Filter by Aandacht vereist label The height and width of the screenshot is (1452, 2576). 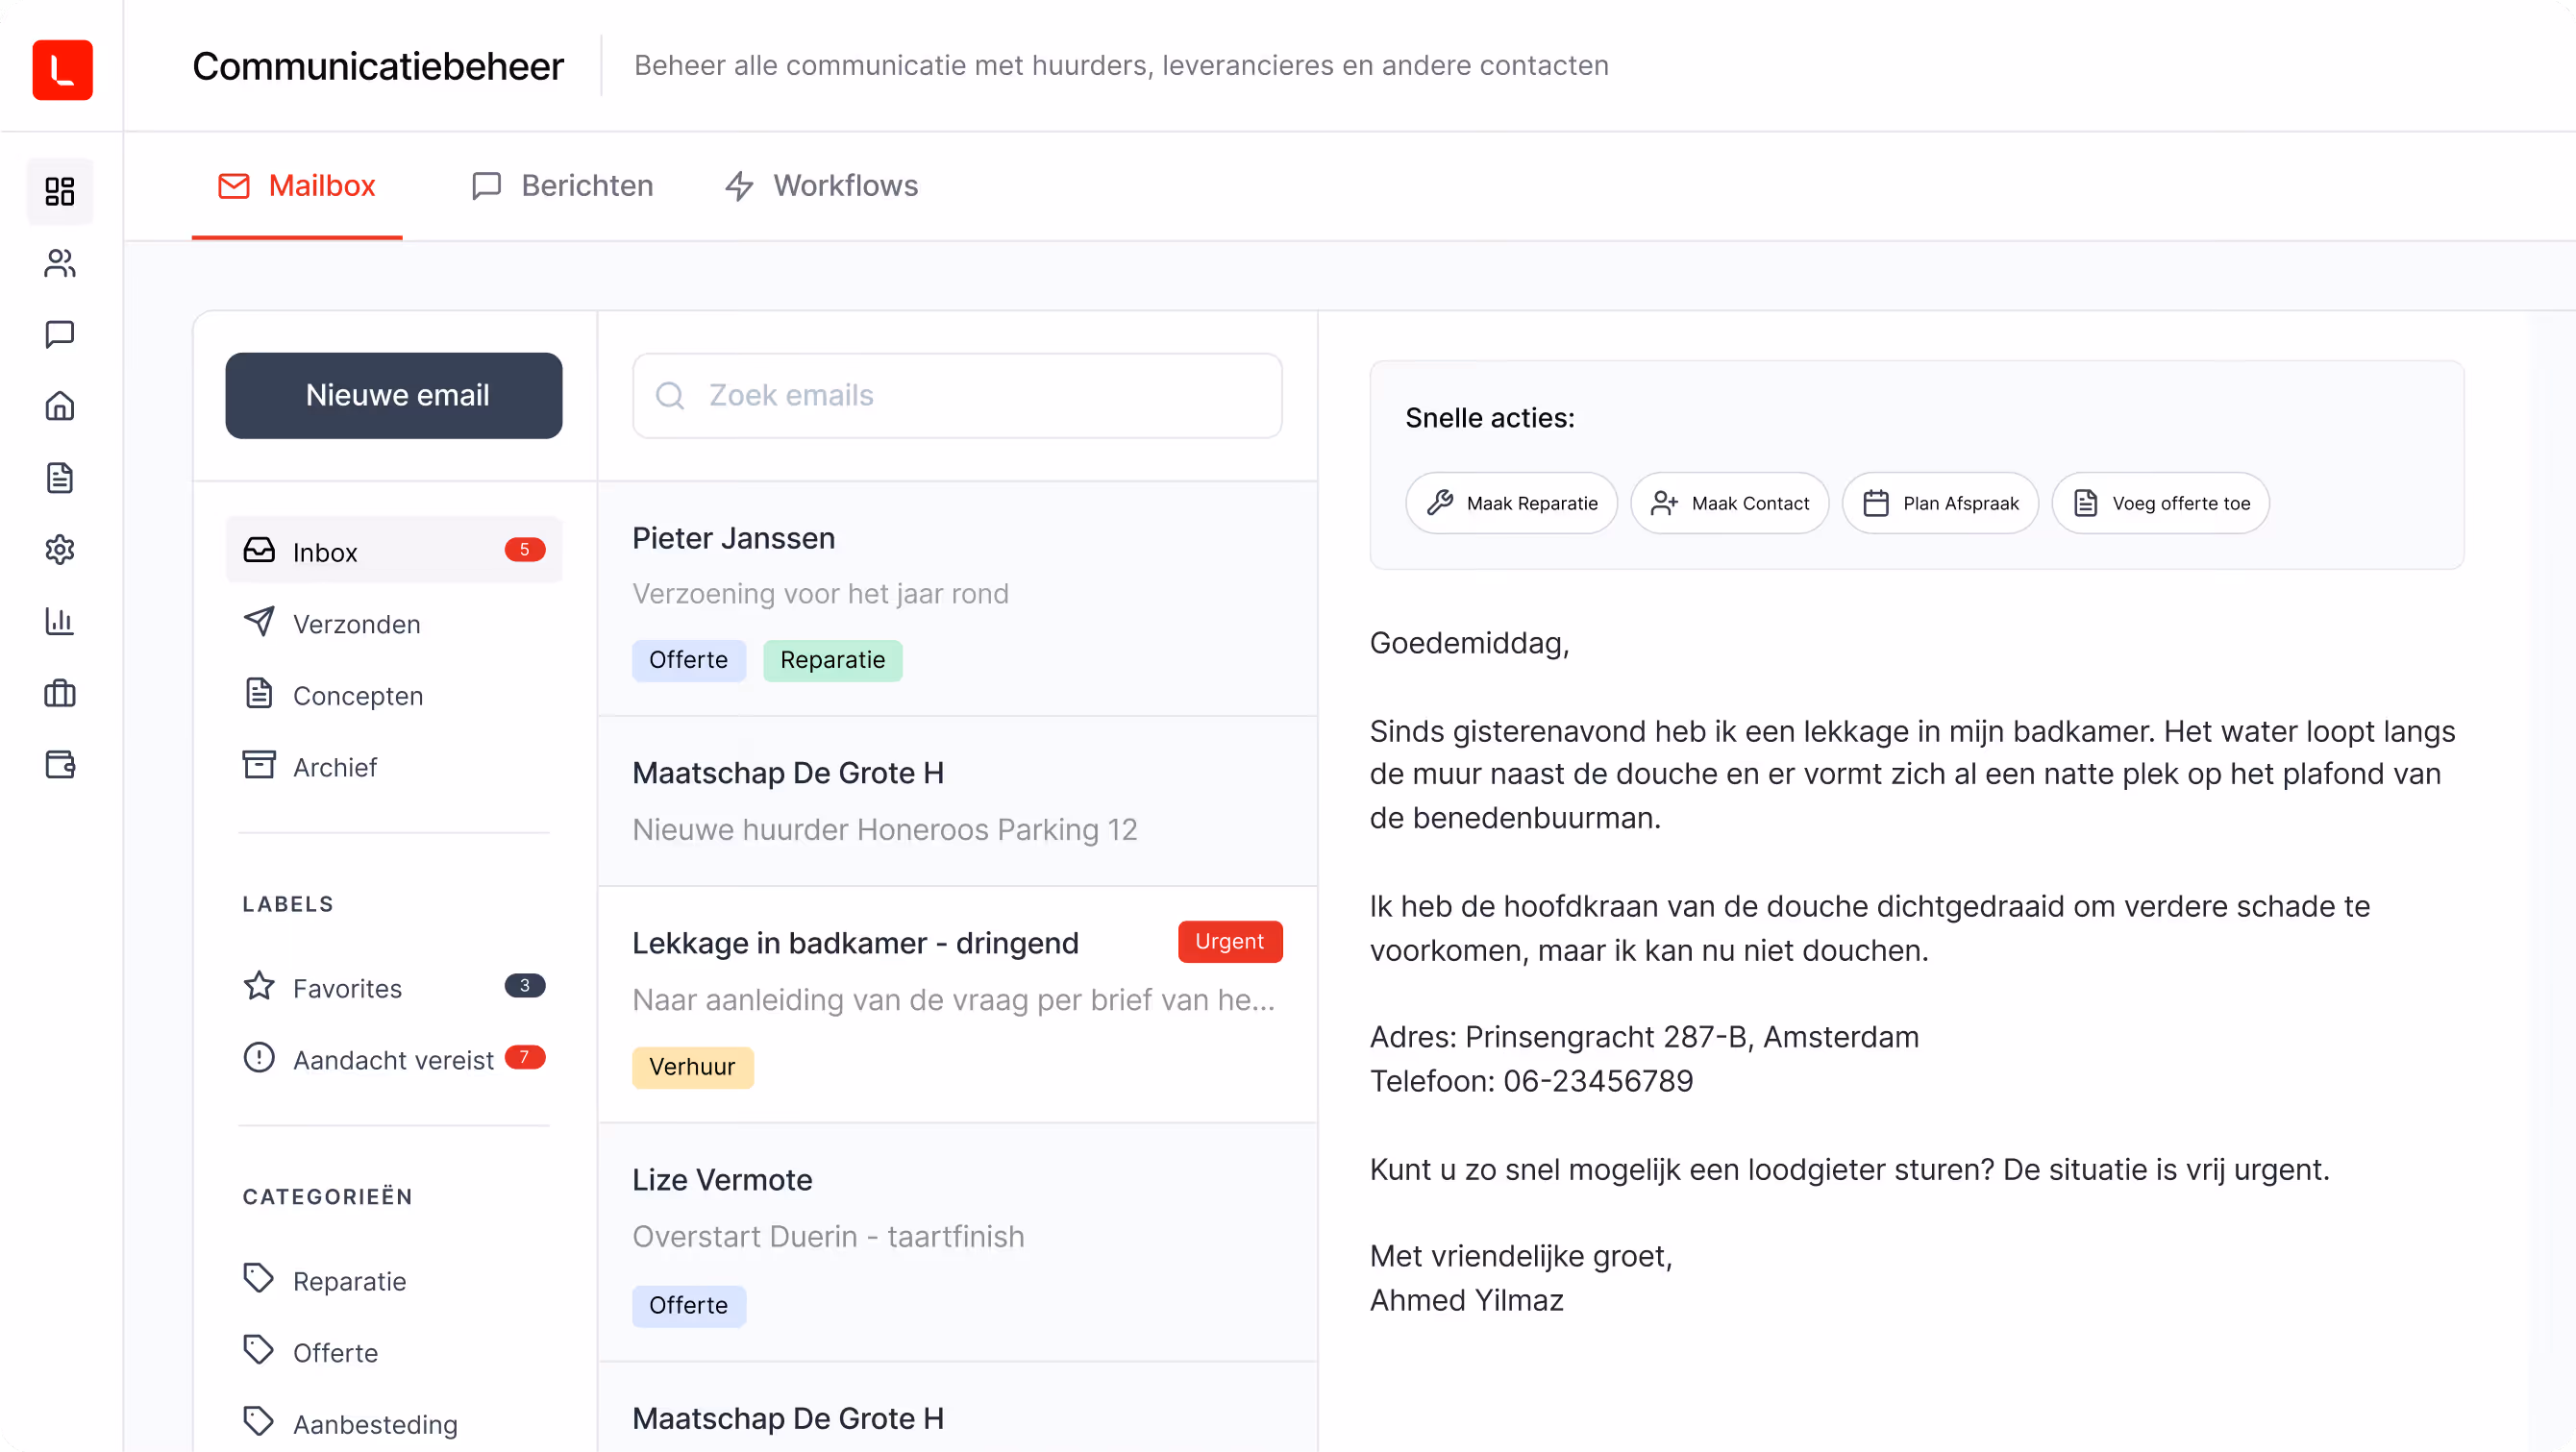click(394, 1059)
